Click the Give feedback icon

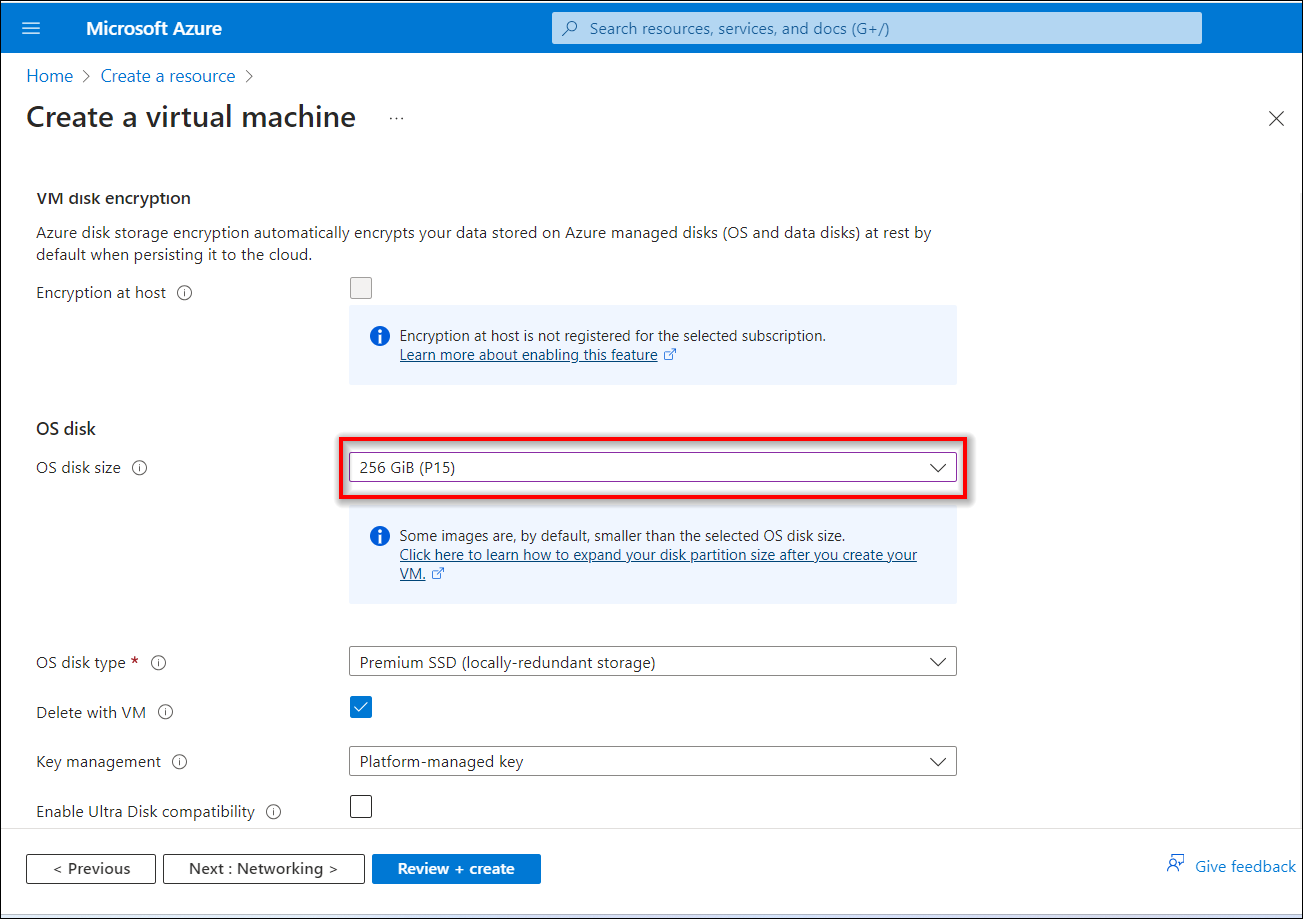click(x=1176, y=865)
